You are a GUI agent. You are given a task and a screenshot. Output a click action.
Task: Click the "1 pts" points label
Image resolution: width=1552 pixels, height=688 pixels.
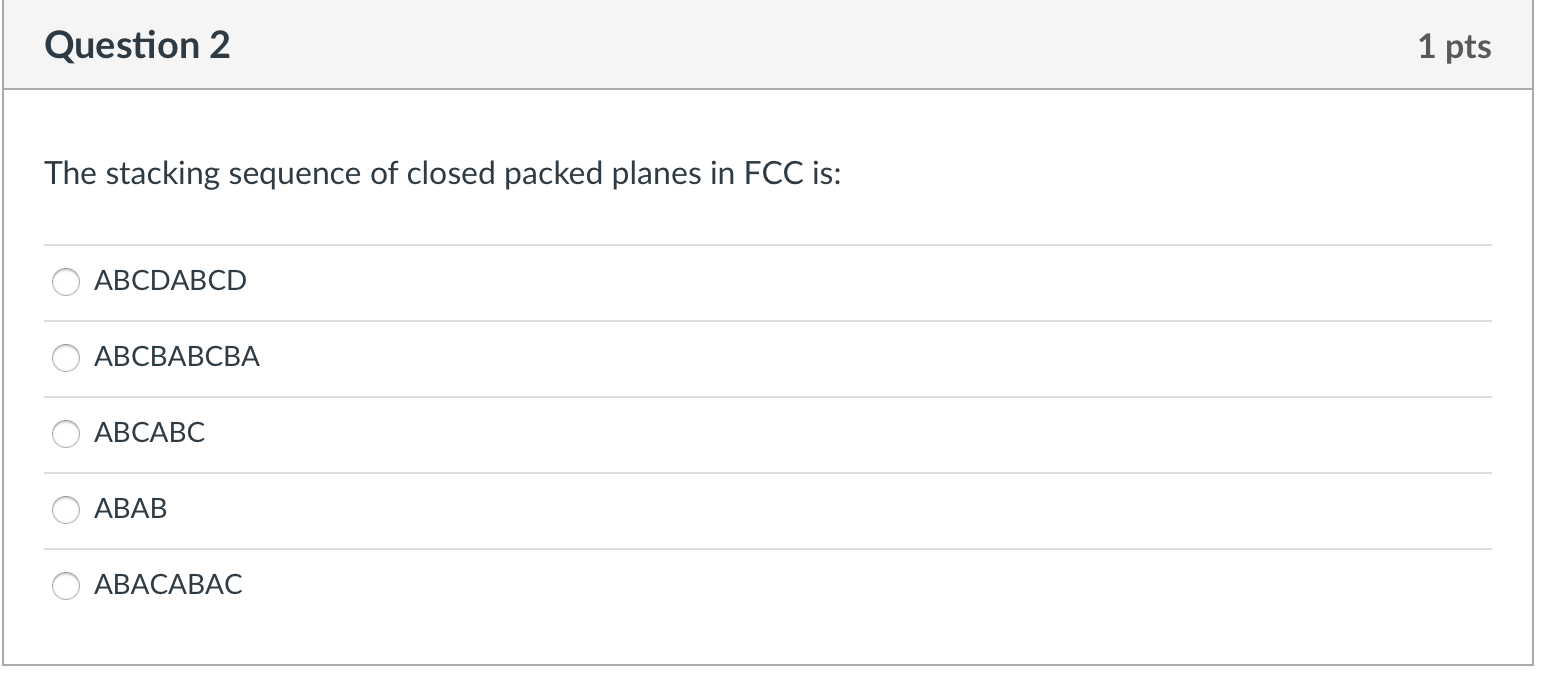(1454, 47)
